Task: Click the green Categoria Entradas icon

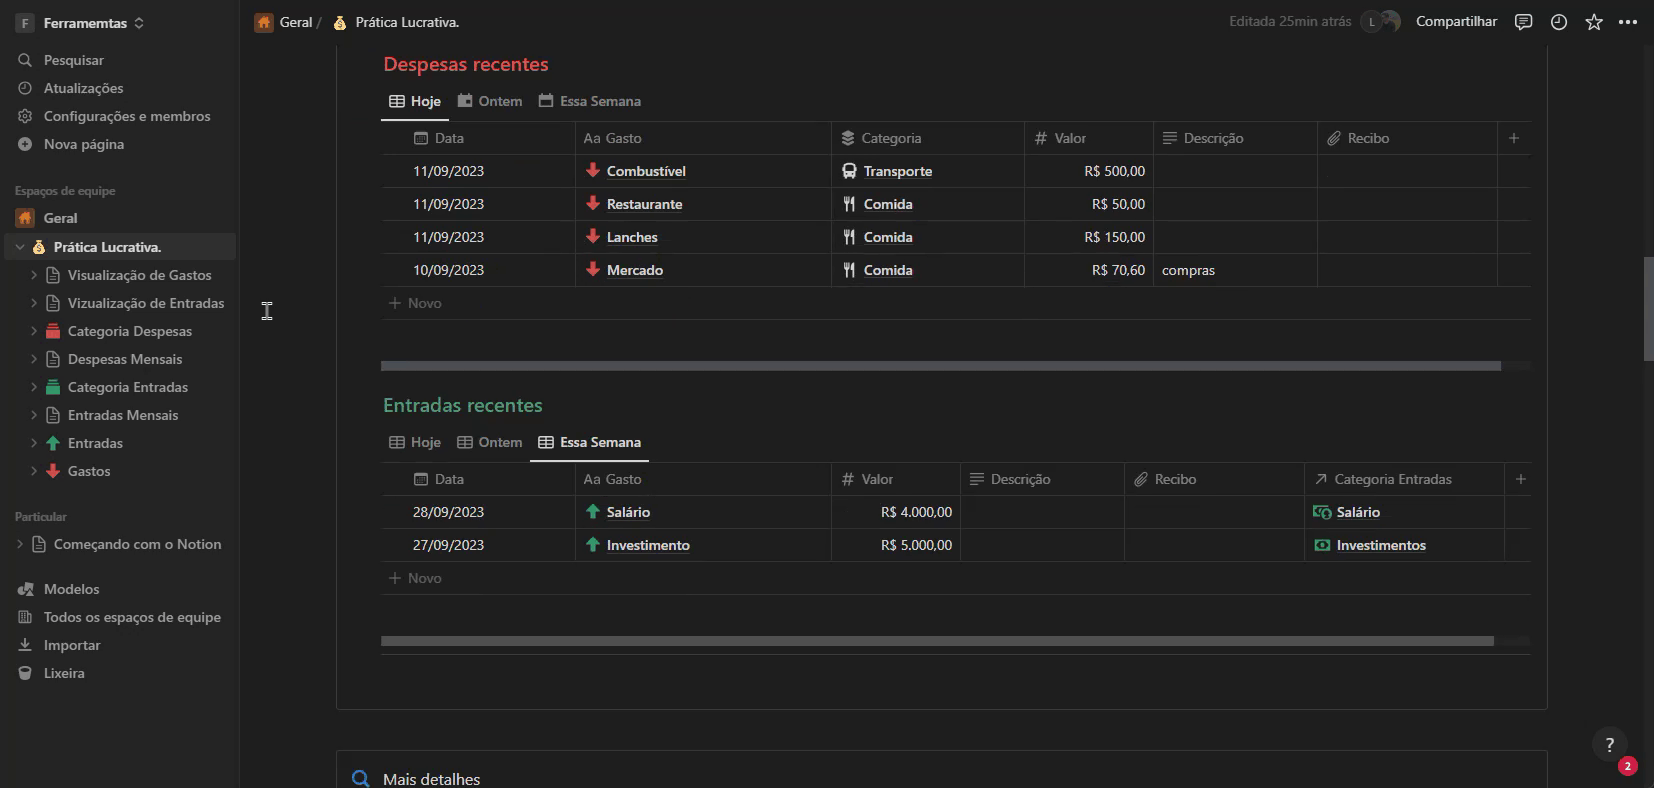Action: (x=53, y=387)
